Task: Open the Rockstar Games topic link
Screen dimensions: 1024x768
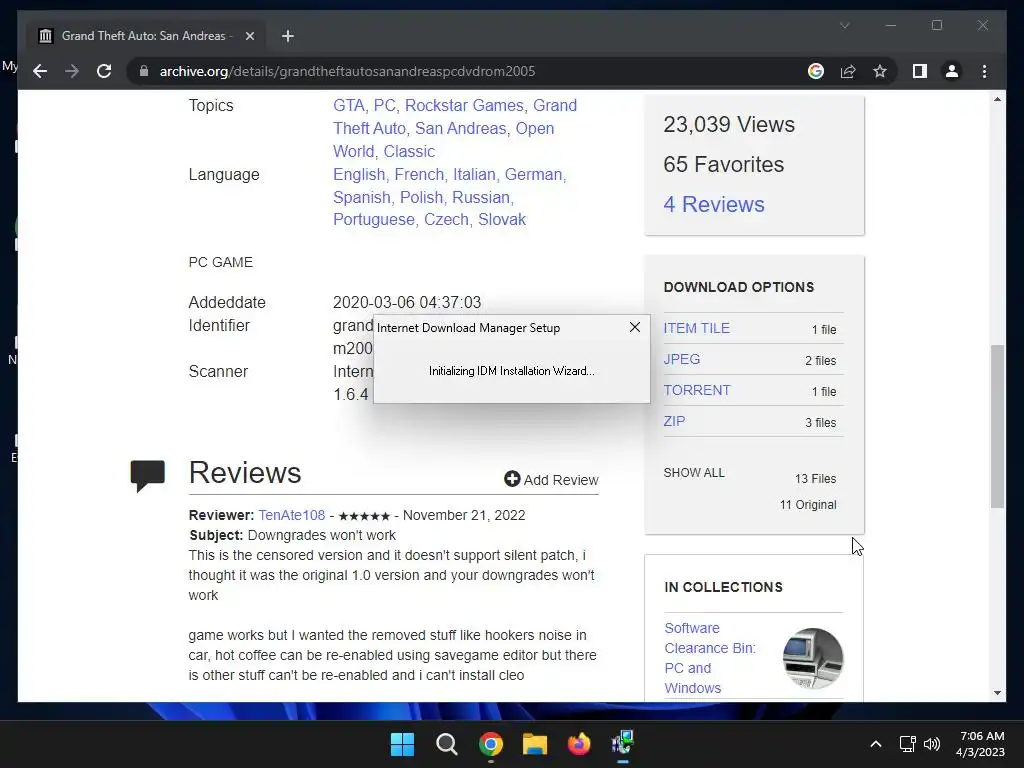Action: [x=464, y=106]
